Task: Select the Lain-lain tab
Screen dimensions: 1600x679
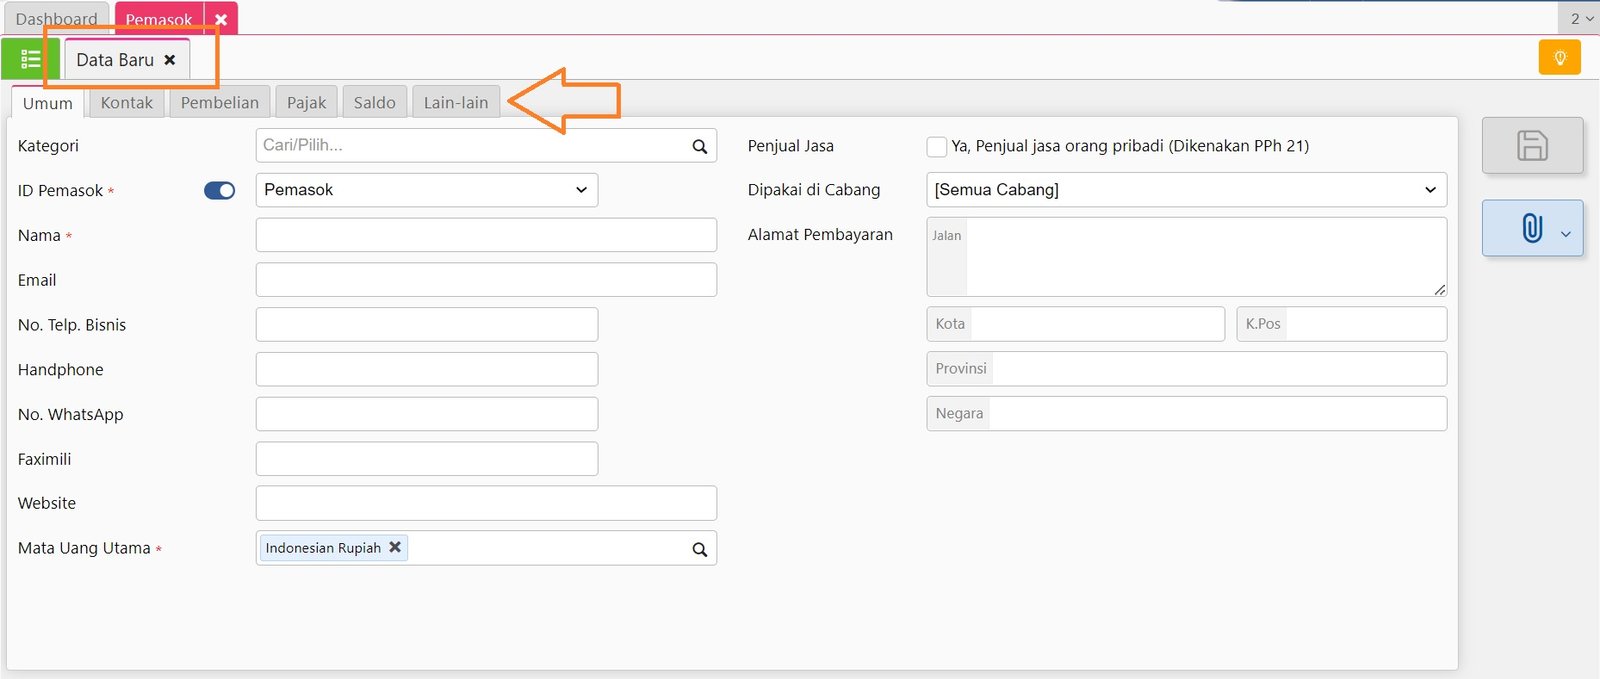Action: (456, 103)
